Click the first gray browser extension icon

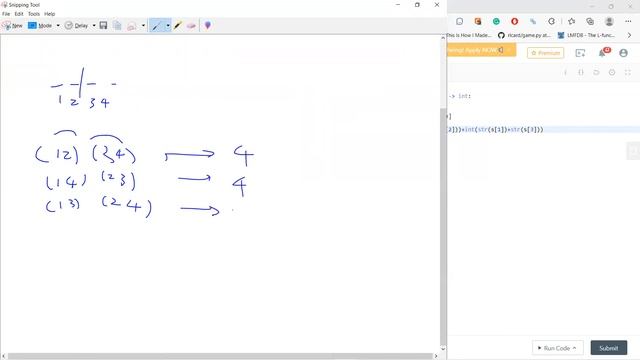point(460,21)
